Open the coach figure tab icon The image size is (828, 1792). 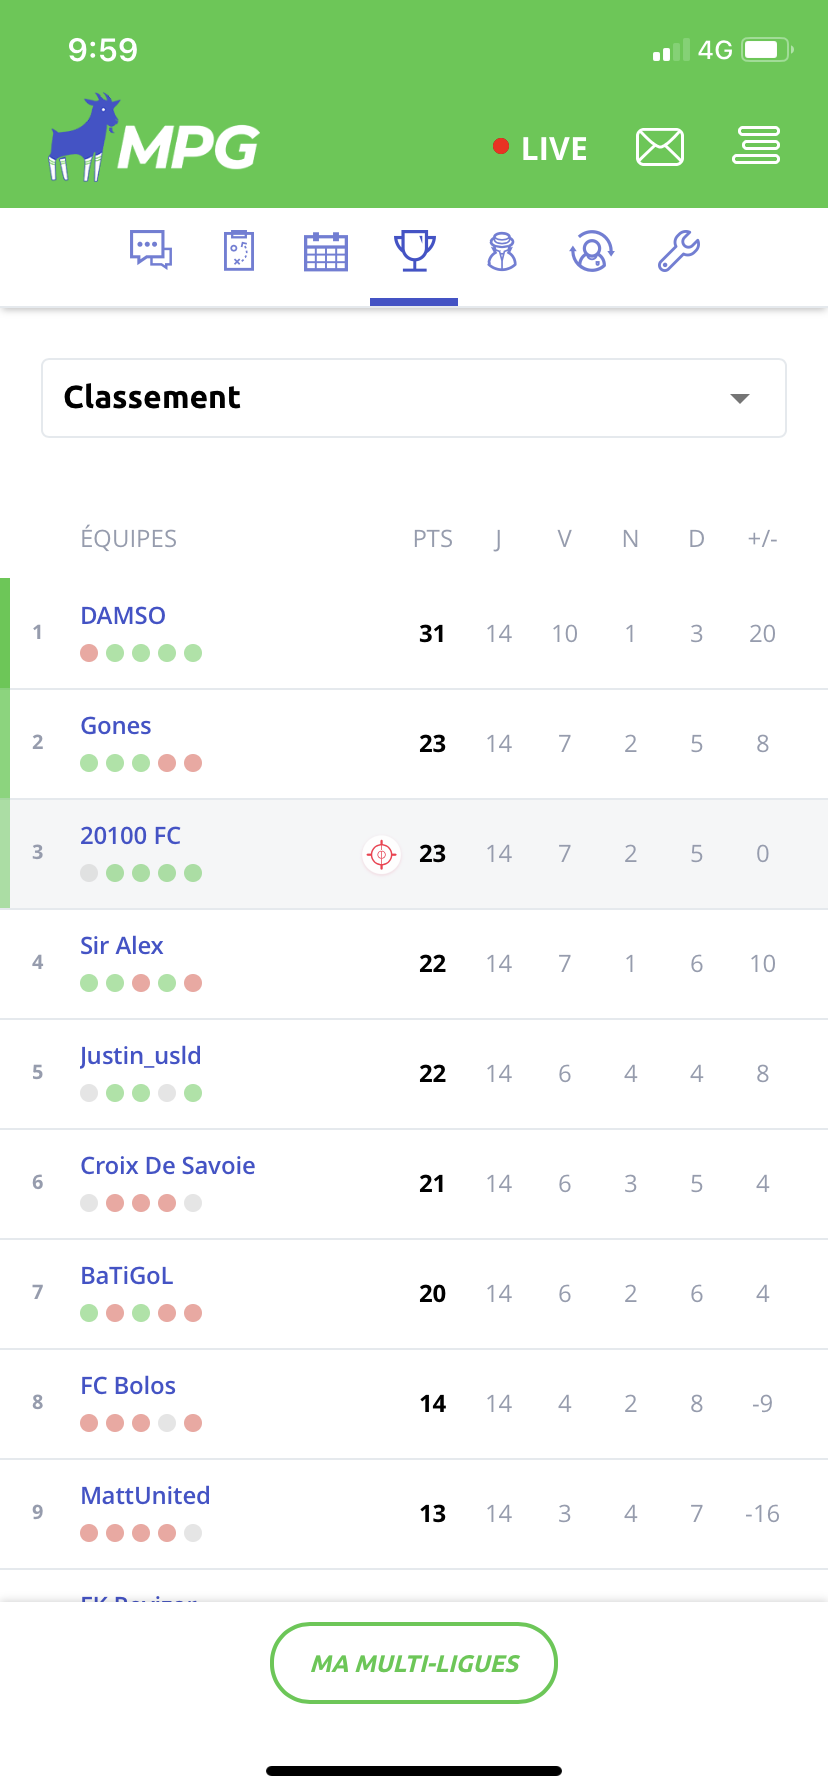point(502,251)
